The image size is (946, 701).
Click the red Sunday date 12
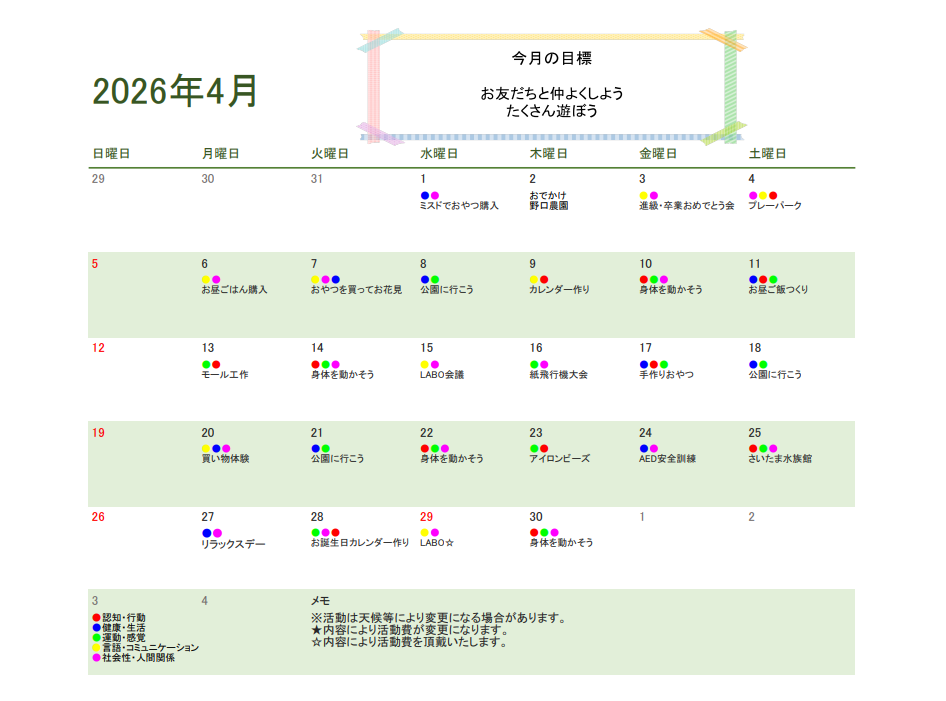coord(98,348)
